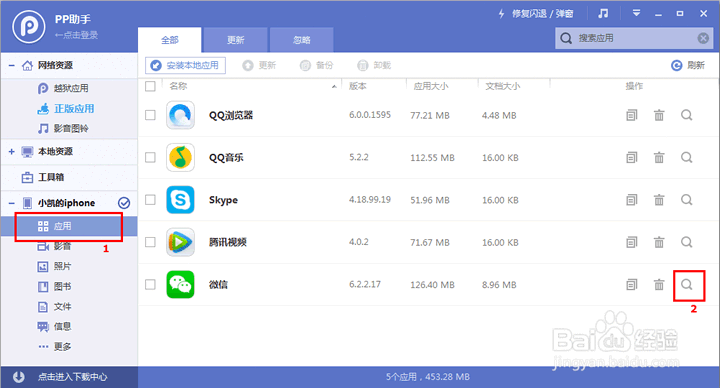Tick the checkbox for QQ浏览器
The width and height of the screenshot is (720, 388).
(150, 115)
